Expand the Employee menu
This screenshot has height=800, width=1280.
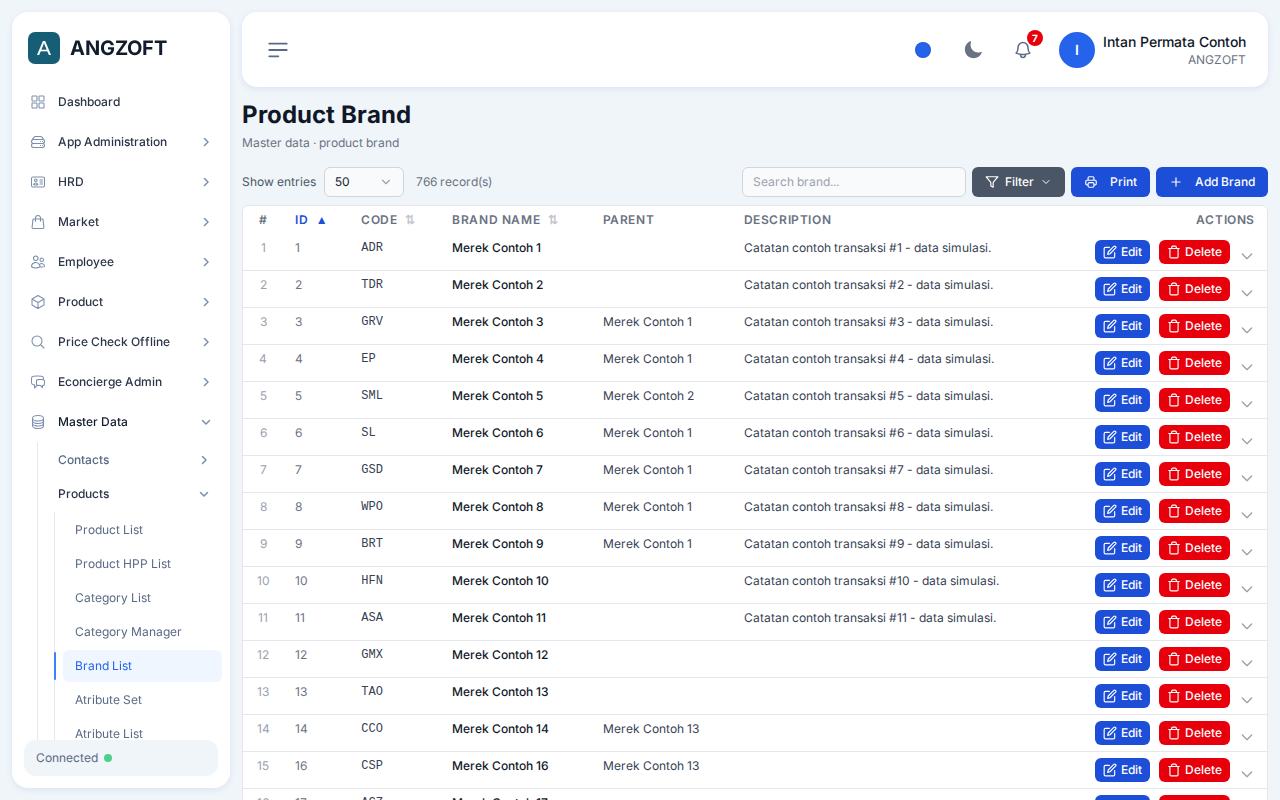click(x=121, y=262)
